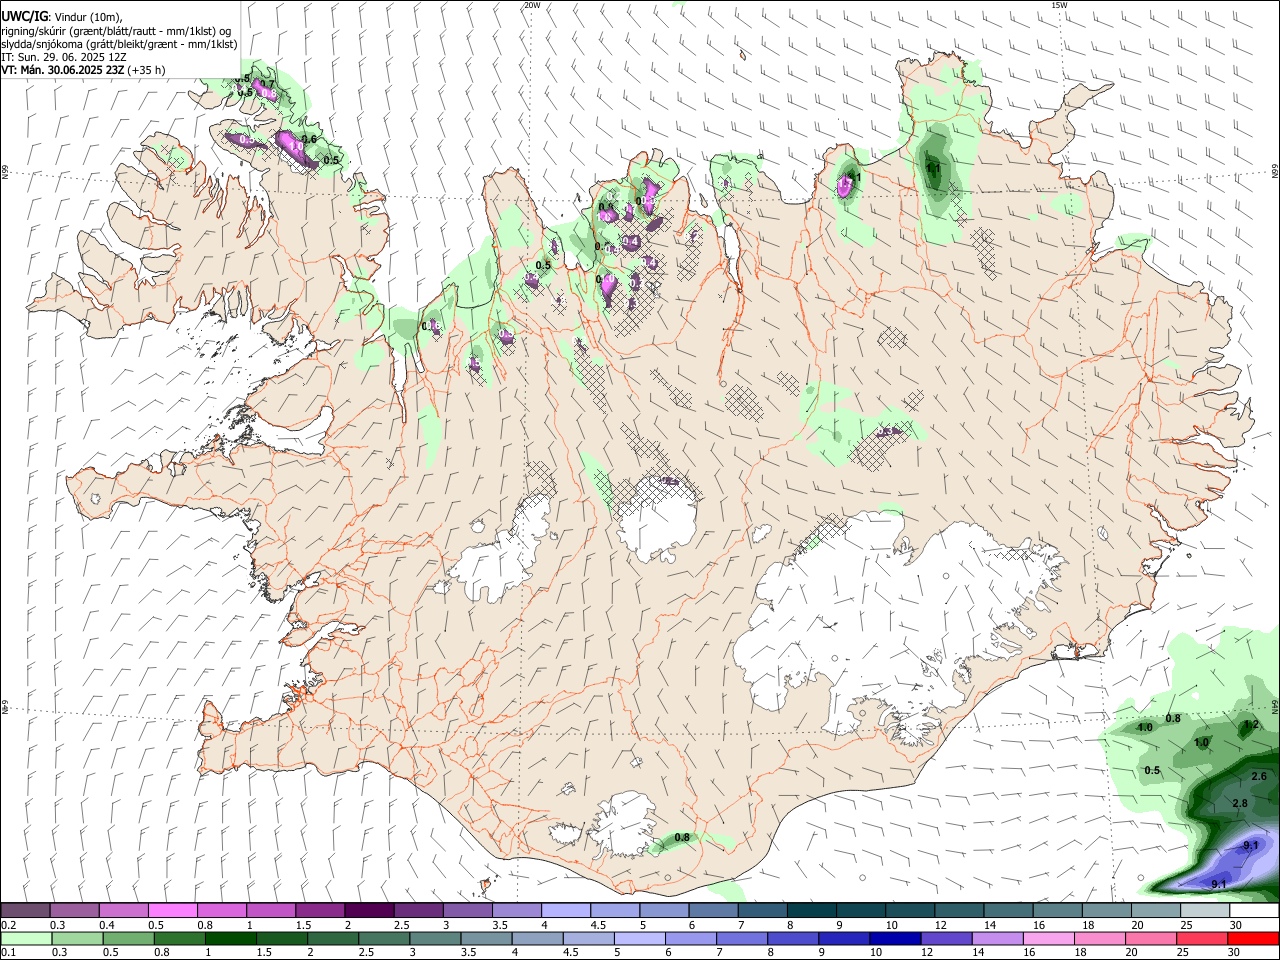1280x960 pixels.
Task: Click the '4.0' precipitation value on the map
Action: pyautogui.click(x=1146, y=727)
